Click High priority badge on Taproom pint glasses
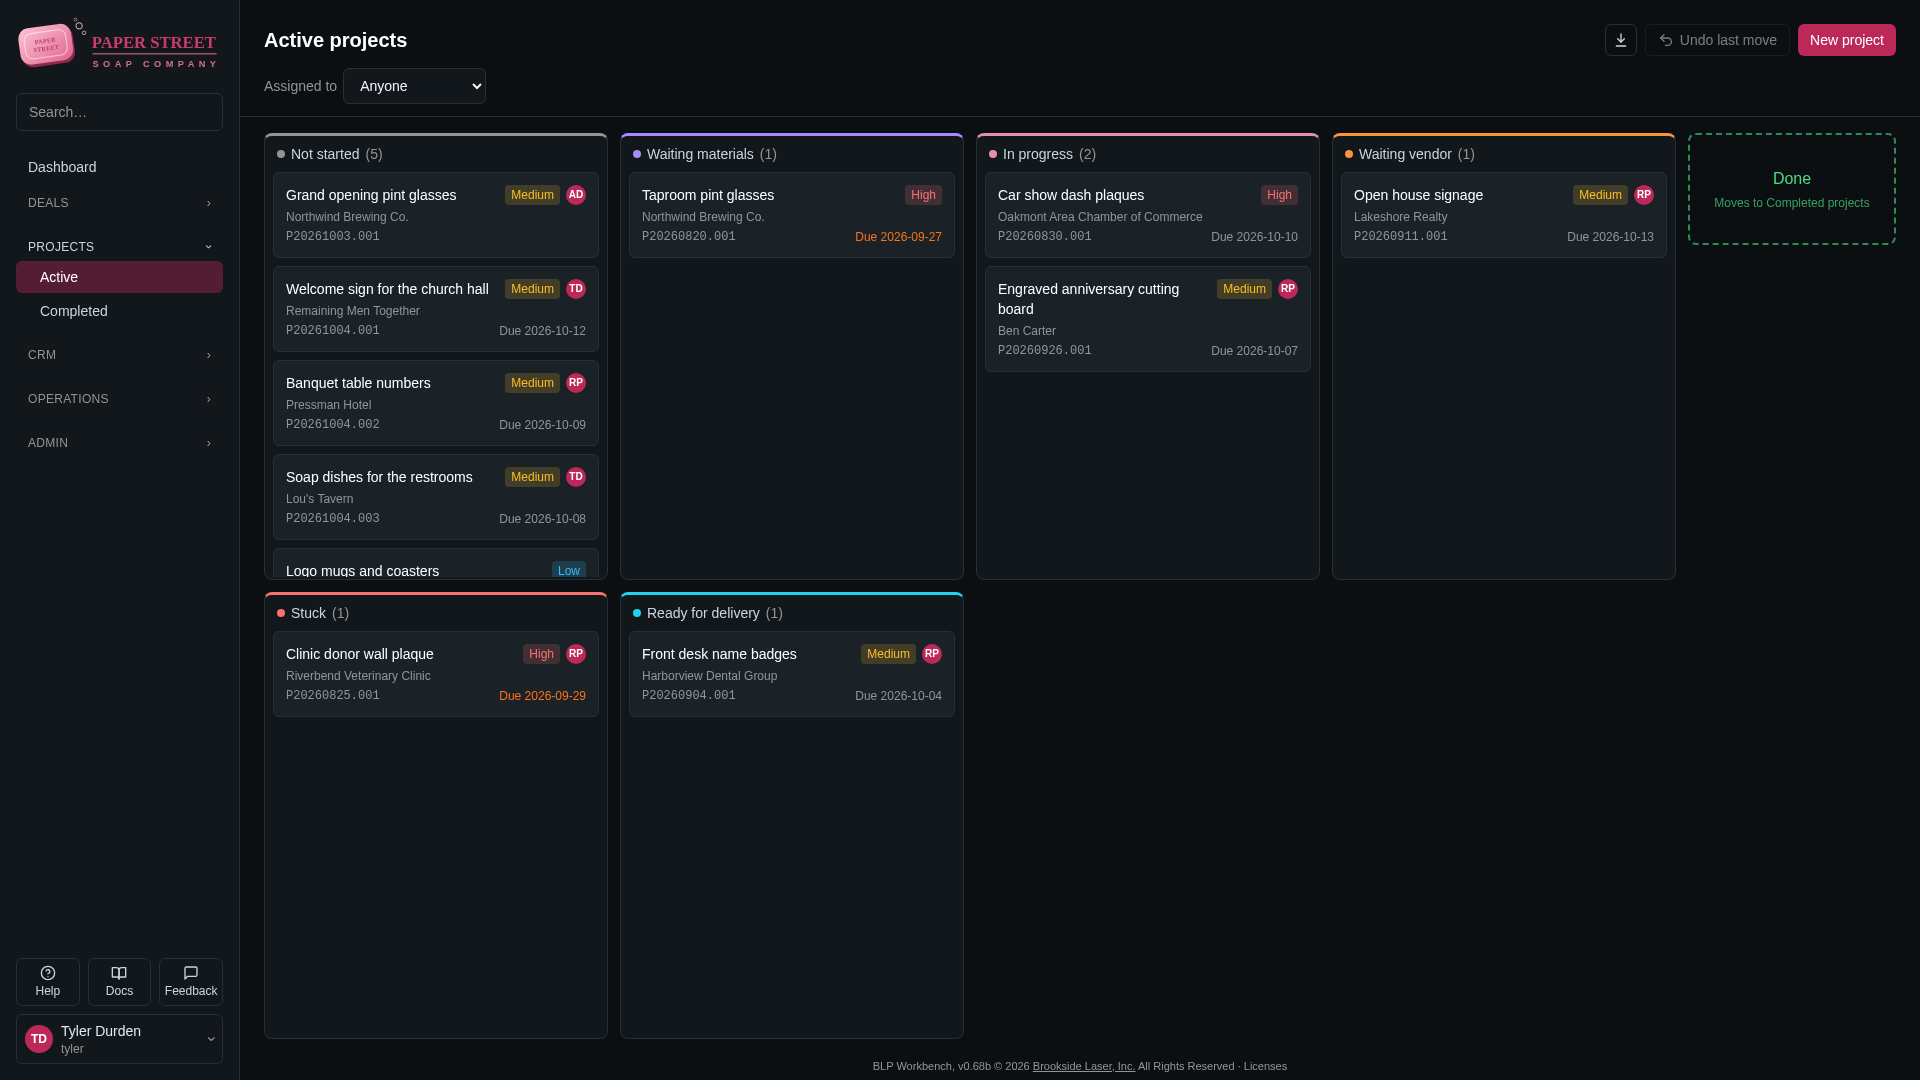This screenshot has height=1080, width=1920. [x=923, y=195]
